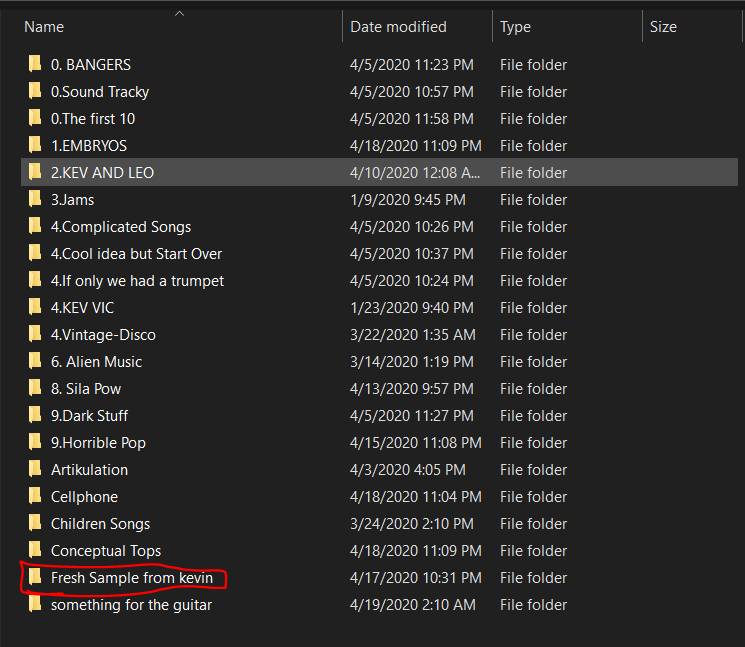Select "Fresh Sample from kevin" folder name
This screenshot has height=647, width=745.
click(x=132, y=578)
